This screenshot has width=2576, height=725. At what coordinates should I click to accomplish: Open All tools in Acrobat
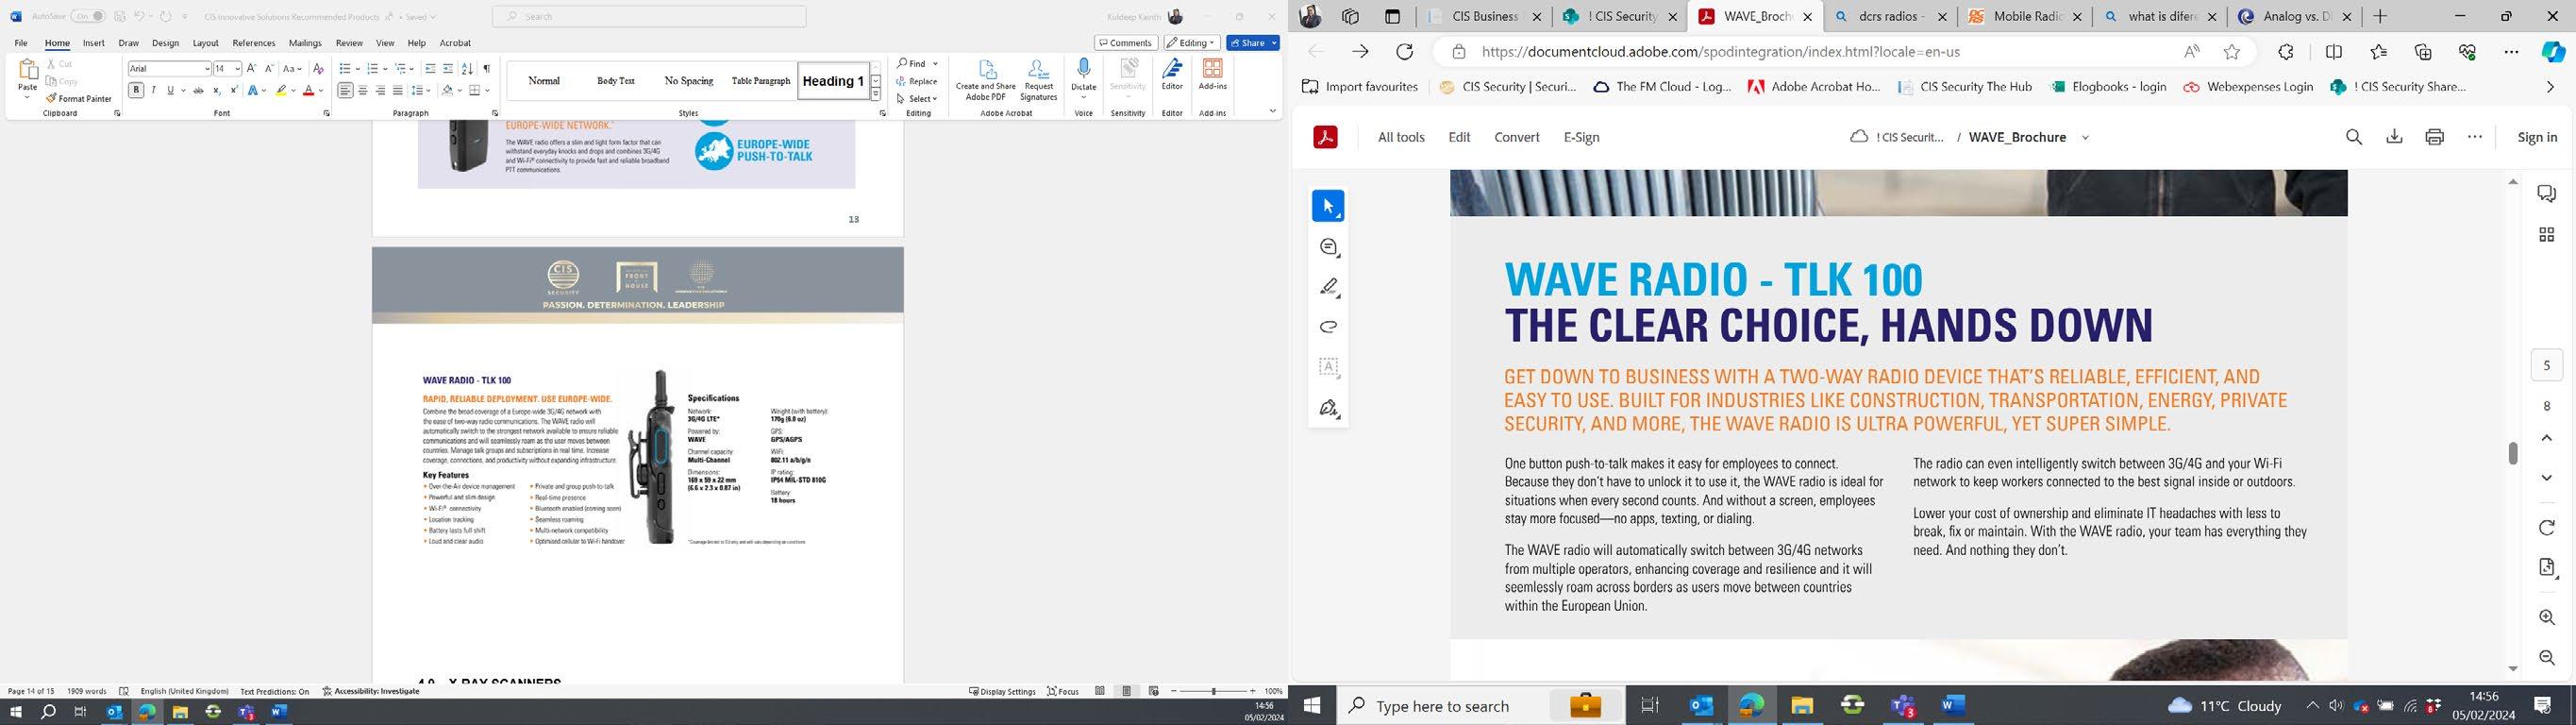pyautogui.click(x=1401, y=137)
